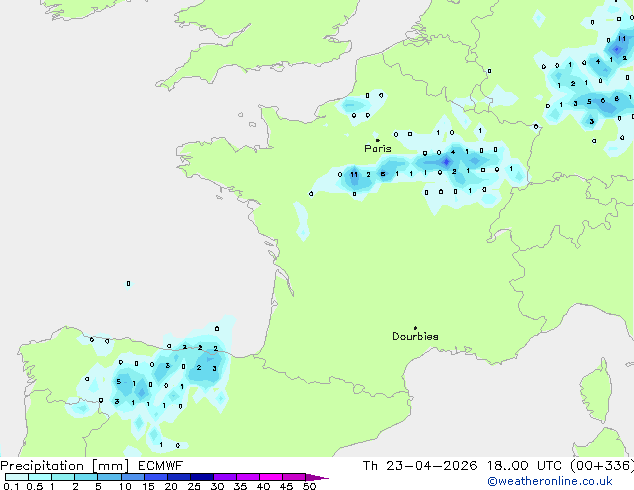Image resolution: width=634 pixels, height=490 pixels.
Task: Select the Dourbies dot marker
Action: (415, 328)
